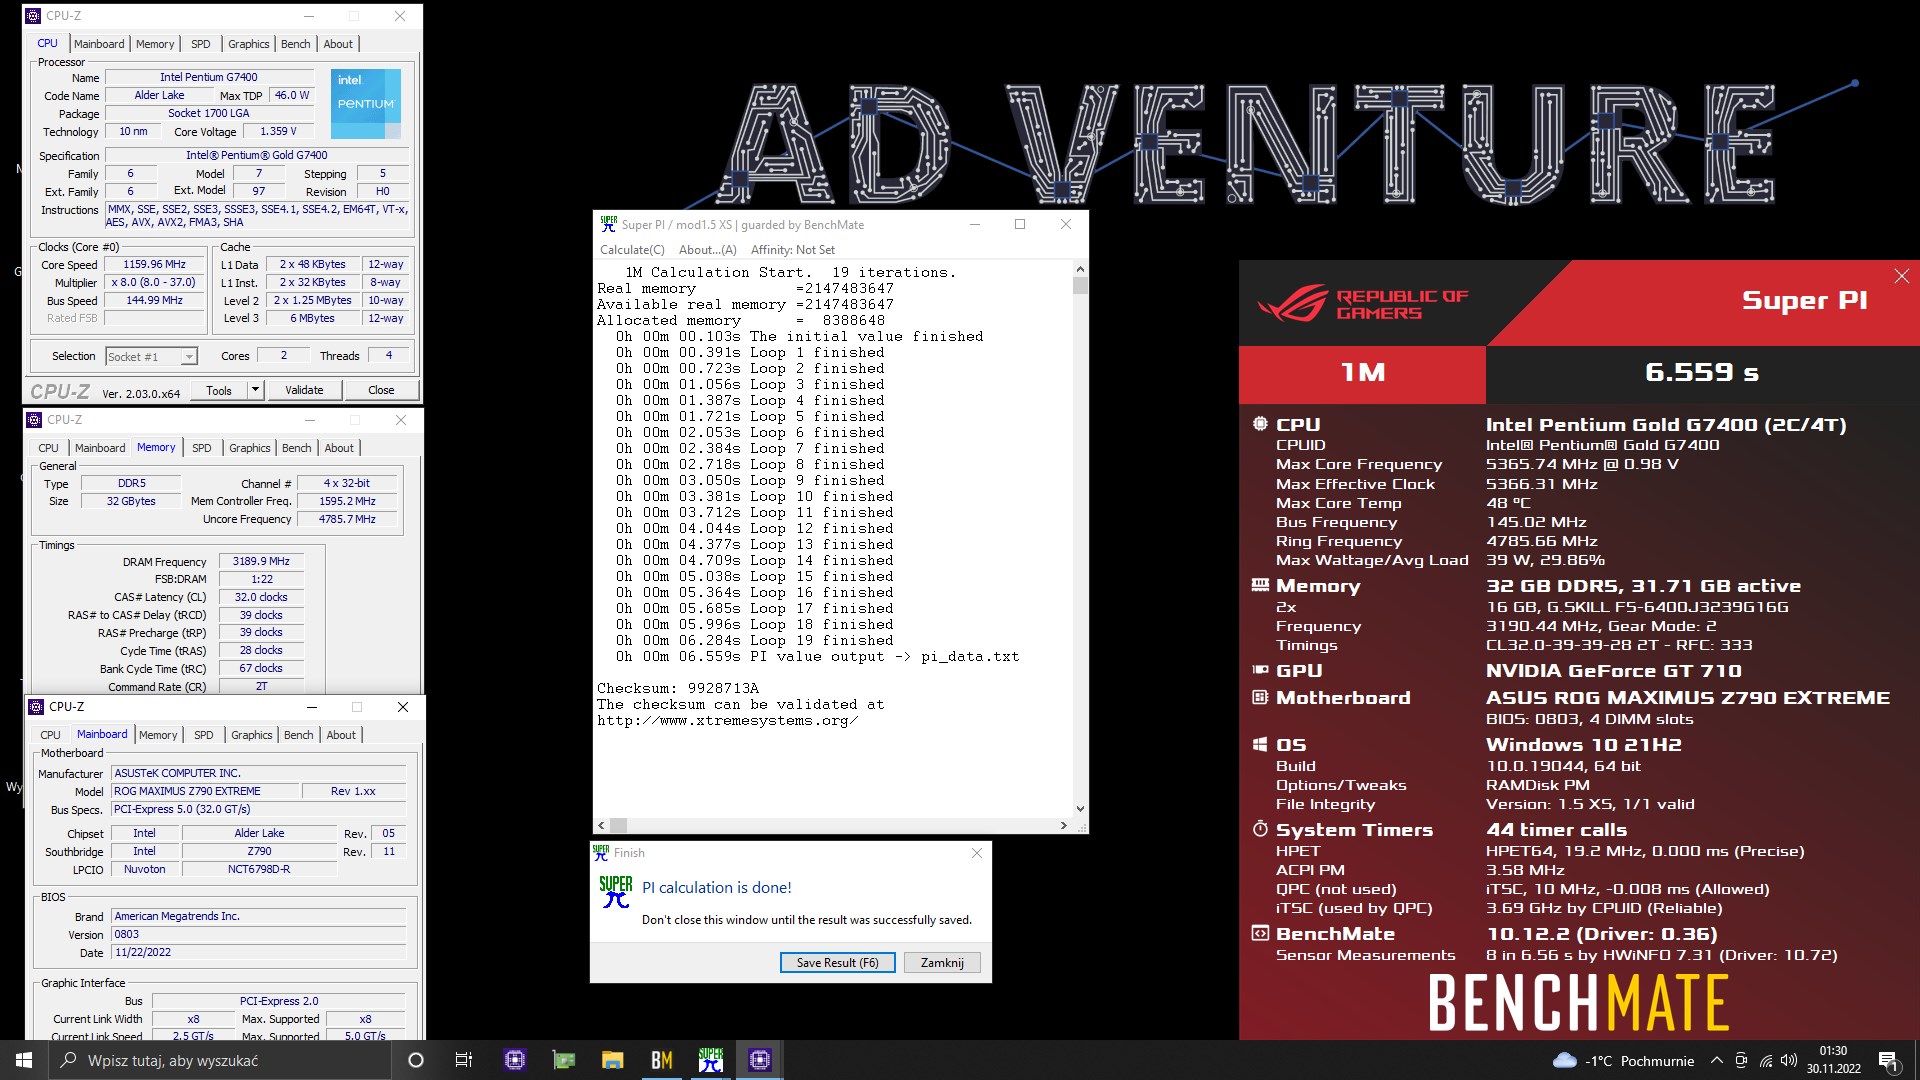The width and height of the screenshot is (1920, 1080).
Task: Click Core Speed value 1159.96 MHz
Action: (x=155, y=265)
